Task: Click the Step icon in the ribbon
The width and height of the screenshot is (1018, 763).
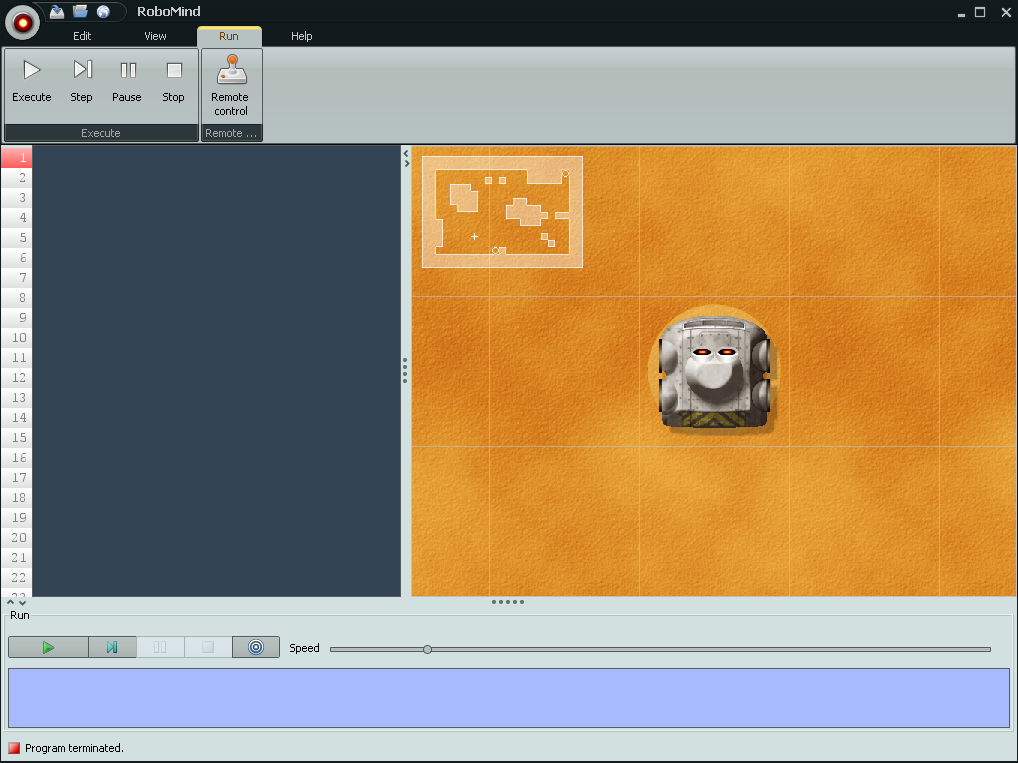Action: 82,69
